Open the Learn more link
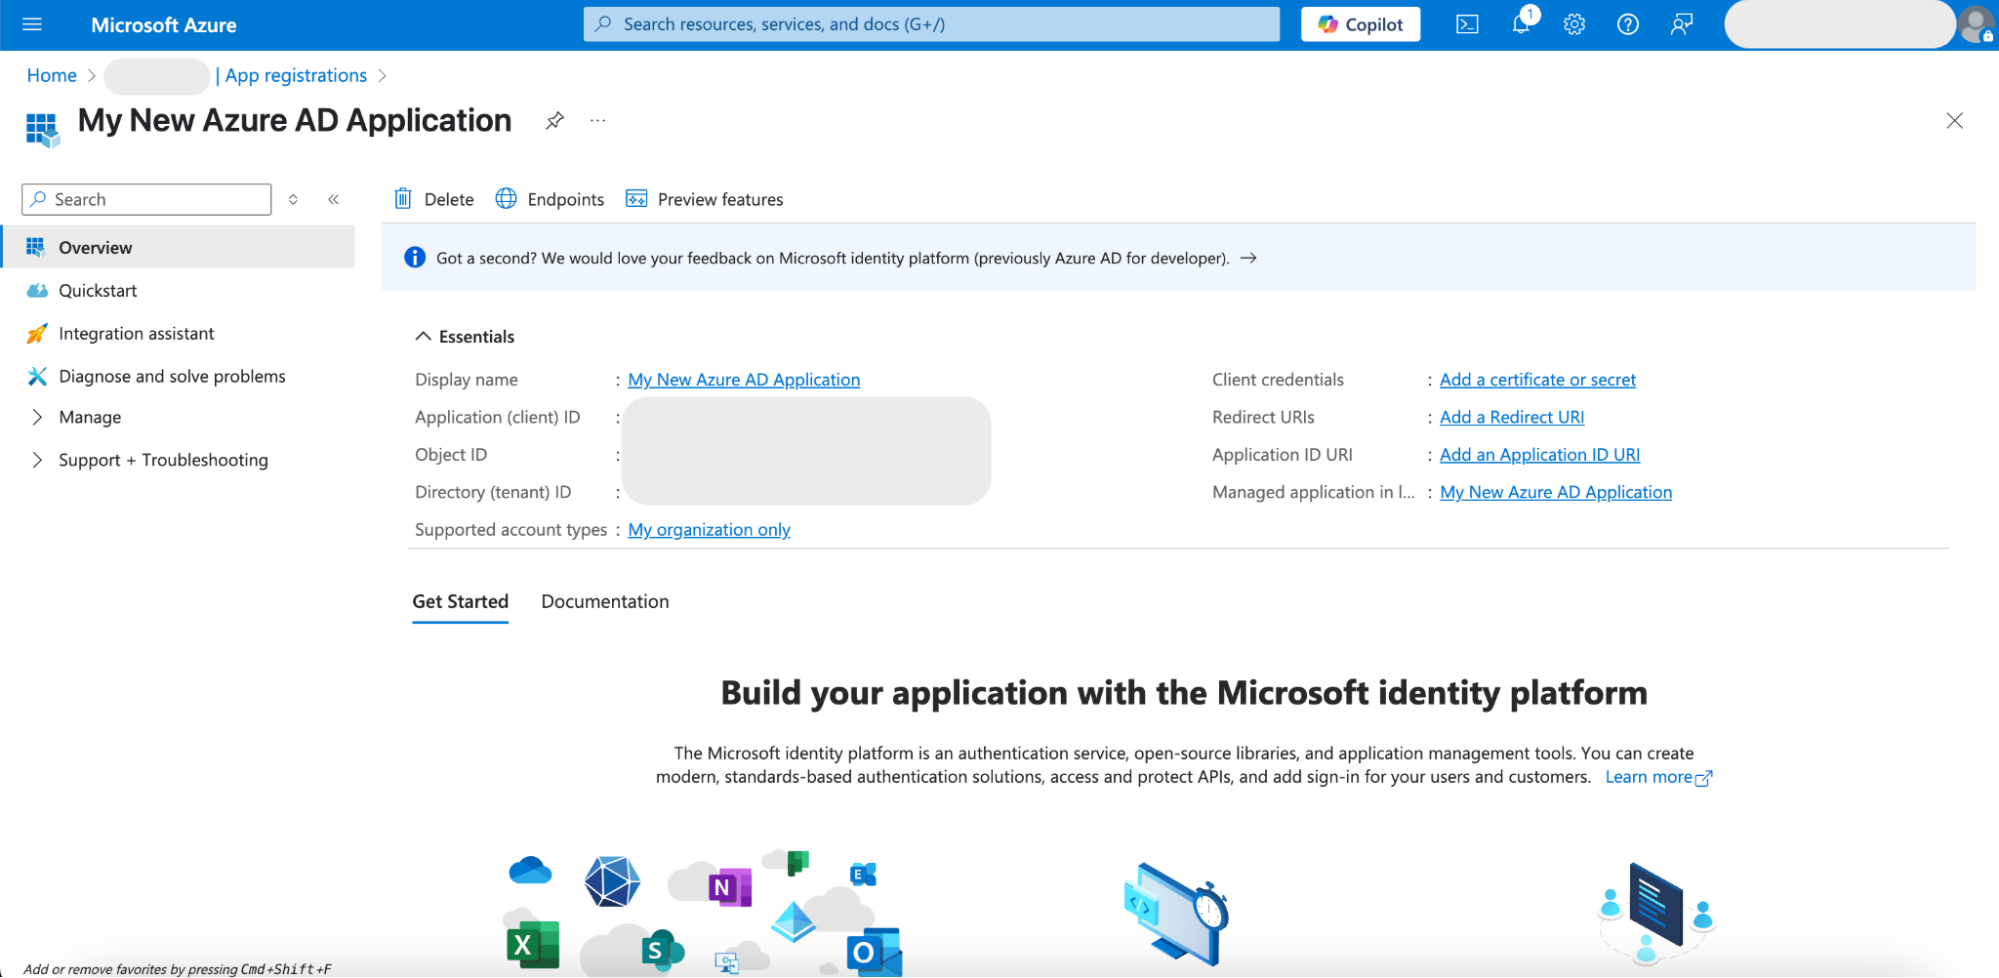 (x=1659, y=777)
